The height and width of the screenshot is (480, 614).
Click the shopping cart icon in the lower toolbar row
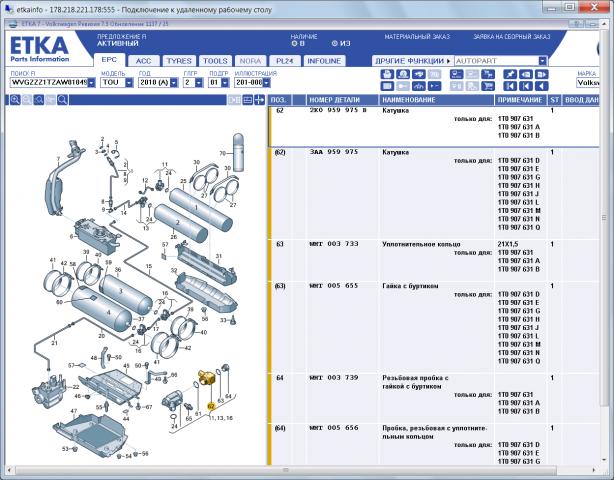point(488,86)
